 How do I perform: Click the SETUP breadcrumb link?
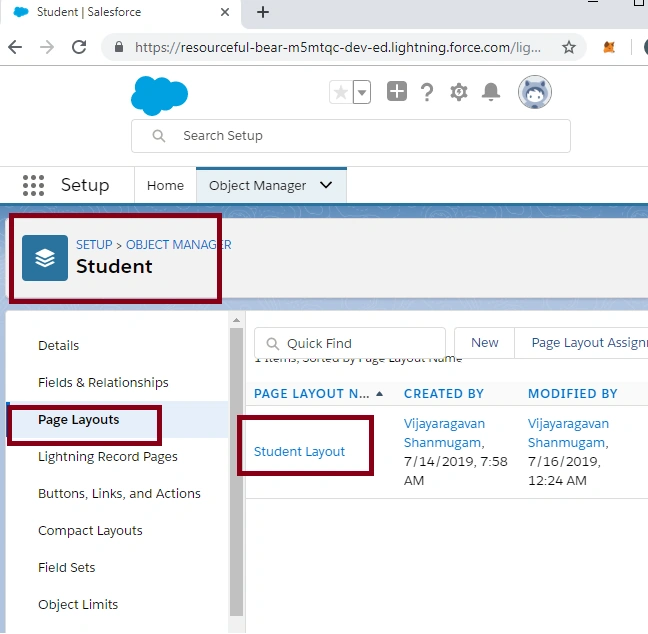pos(94,245)
